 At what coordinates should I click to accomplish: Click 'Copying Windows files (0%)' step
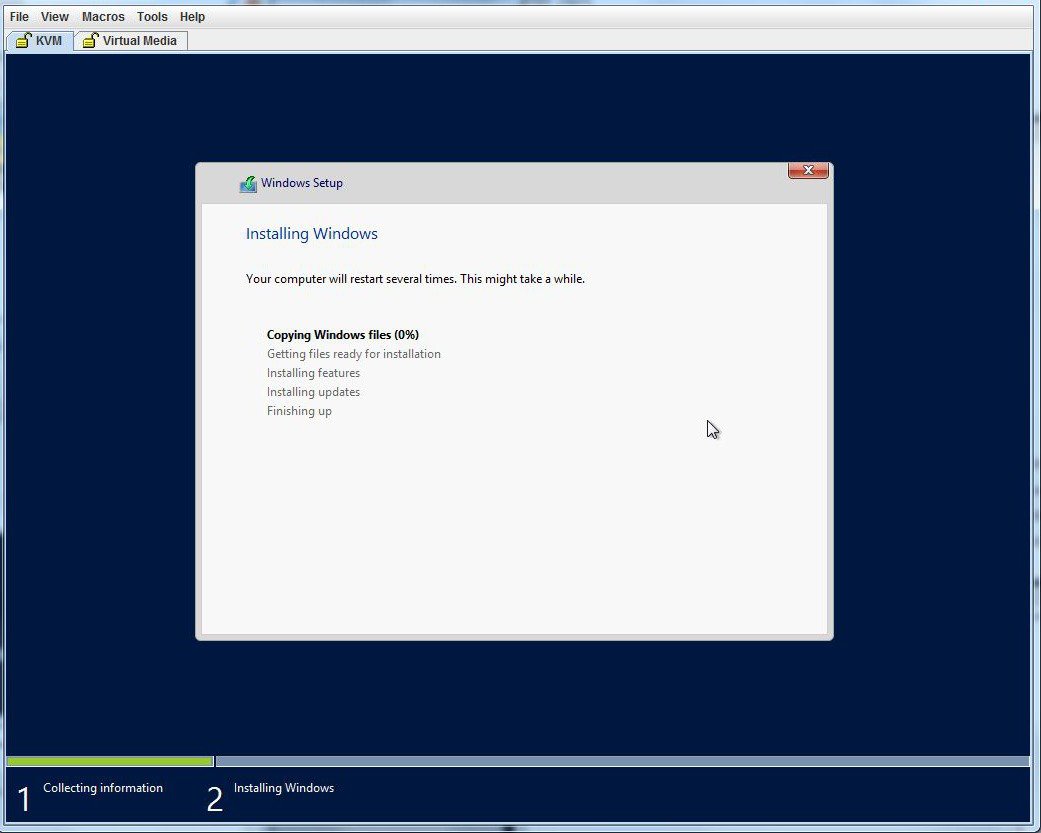point(343,335)
